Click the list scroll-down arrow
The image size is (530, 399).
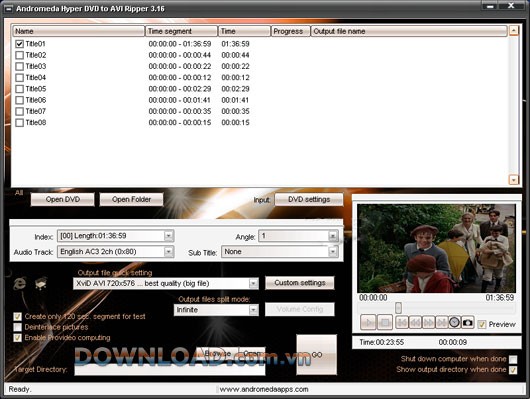coord(513,180)
